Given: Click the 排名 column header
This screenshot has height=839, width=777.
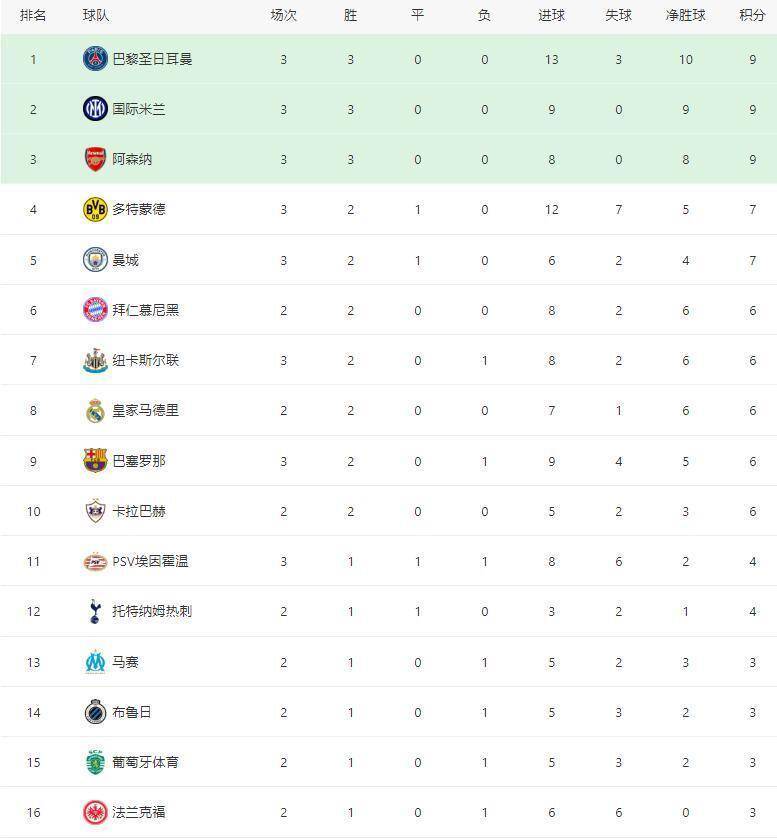Looking at the screenshot, I should [x=33, y=16].
